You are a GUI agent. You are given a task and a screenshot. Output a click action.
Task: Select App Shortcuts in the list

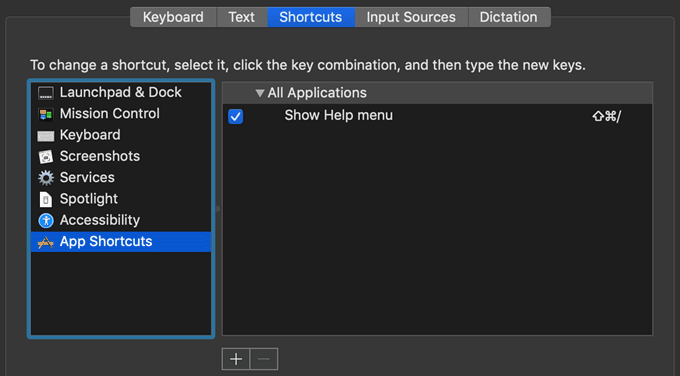121,242
